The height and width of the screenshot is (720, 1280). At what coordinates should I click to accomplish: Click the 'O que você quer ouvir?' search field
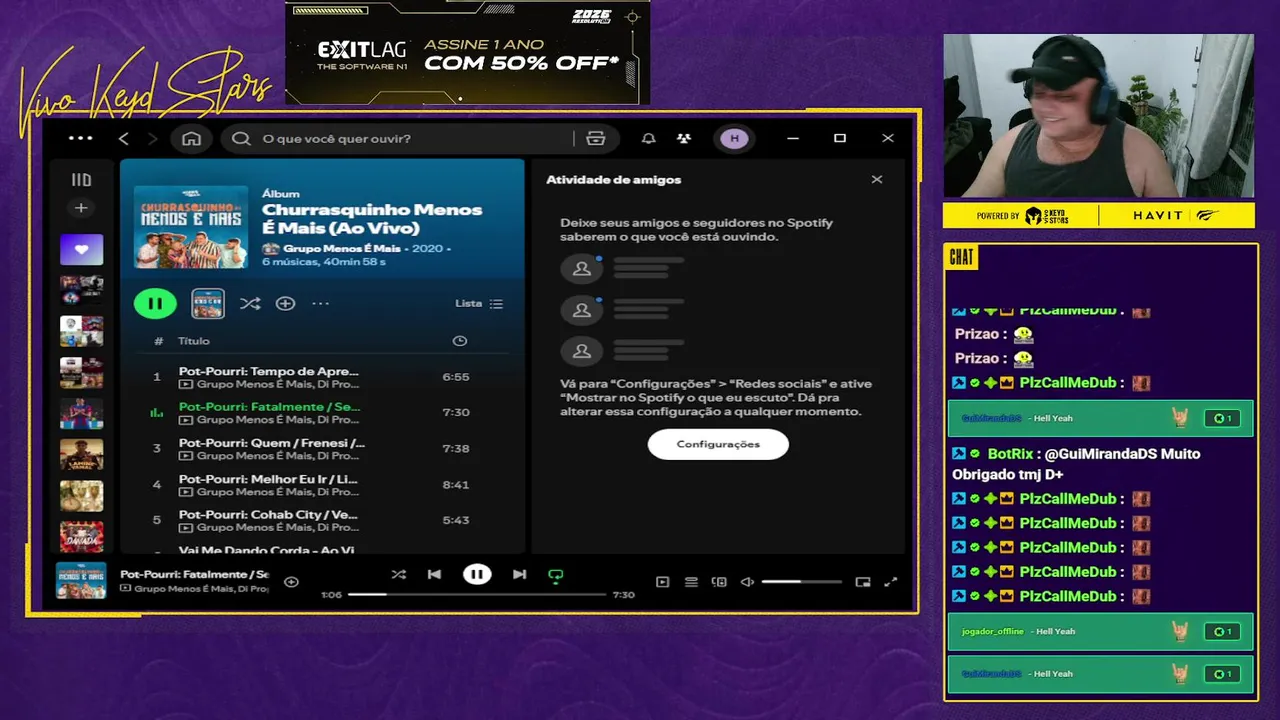click(x=400, y=138)
